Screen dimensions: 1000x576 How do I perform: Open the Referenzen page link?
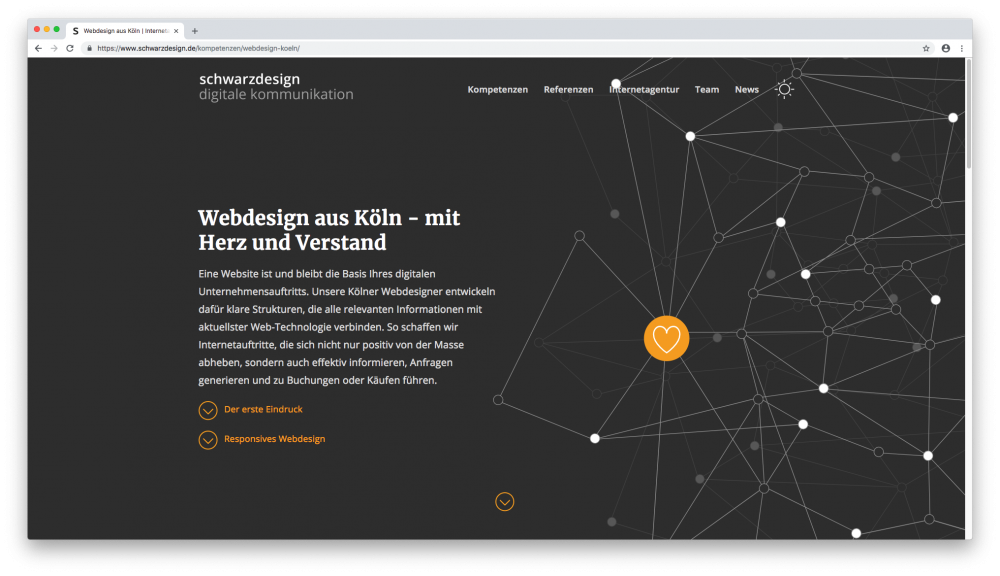click(568, 89)
